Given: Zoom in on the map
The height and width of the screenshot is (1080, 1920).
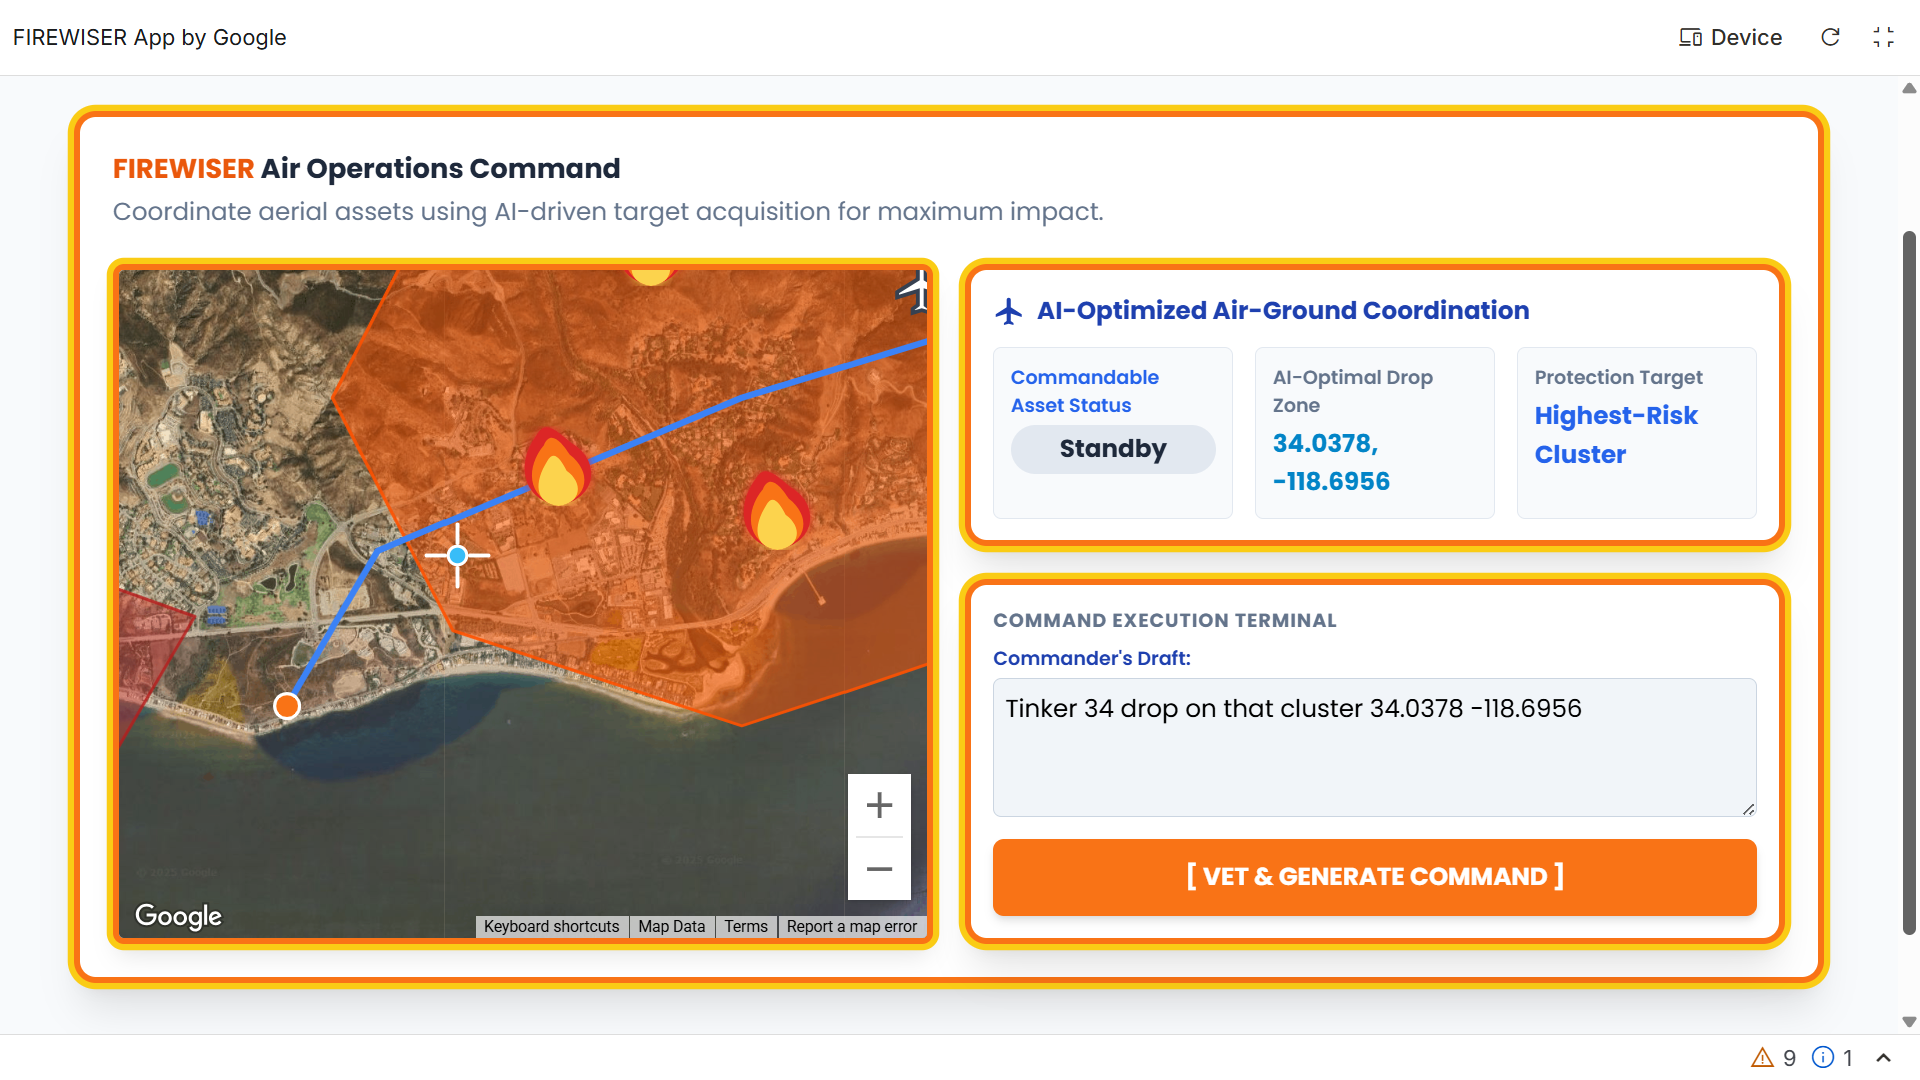Looking at the screenshot, I should point(879,805).
